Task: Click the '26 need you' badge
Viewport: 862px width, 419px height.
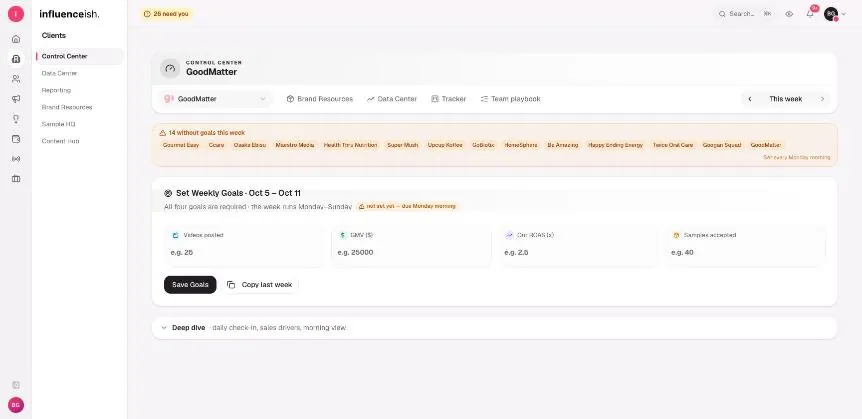Action: [166, 14]
